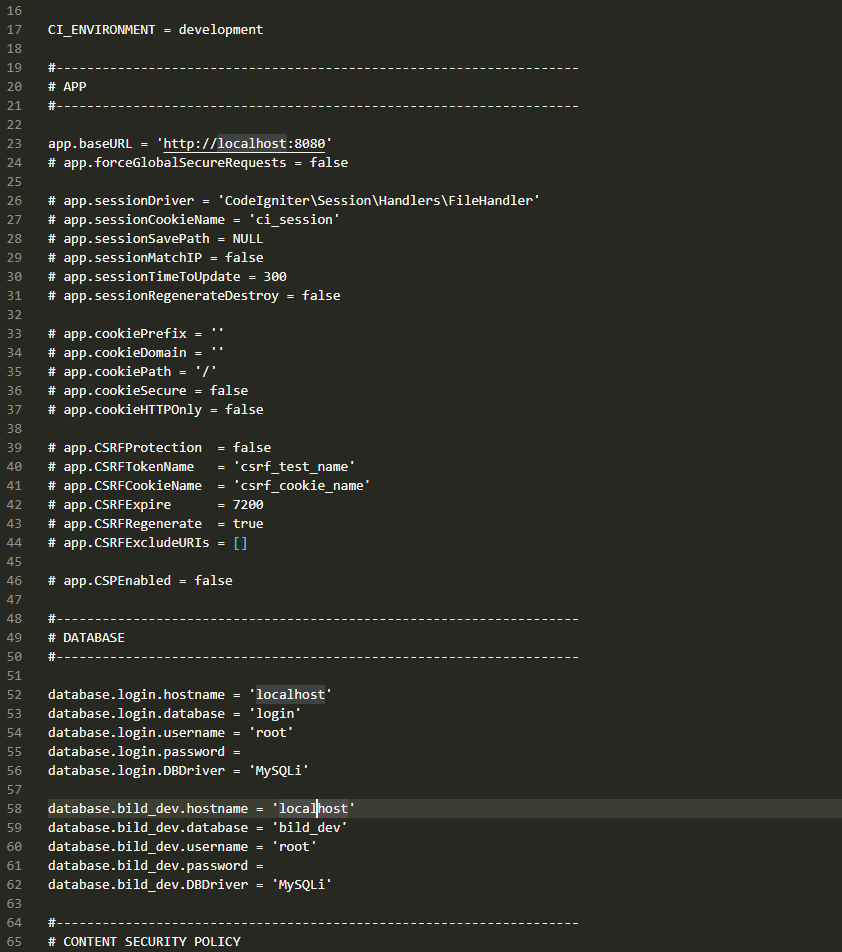Click the empty brackets on CSRFExcludeURIs line
The image size is (842, 952).
pos(240,543)
